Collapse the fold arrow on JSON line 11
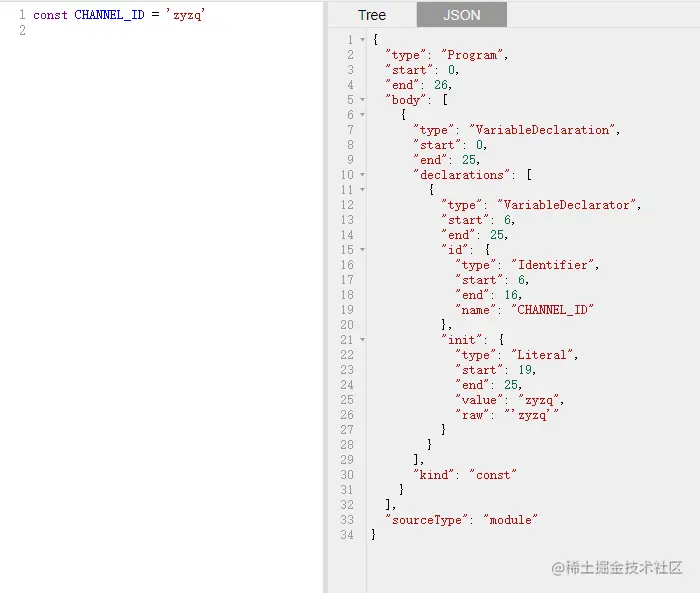 (362, 190)
